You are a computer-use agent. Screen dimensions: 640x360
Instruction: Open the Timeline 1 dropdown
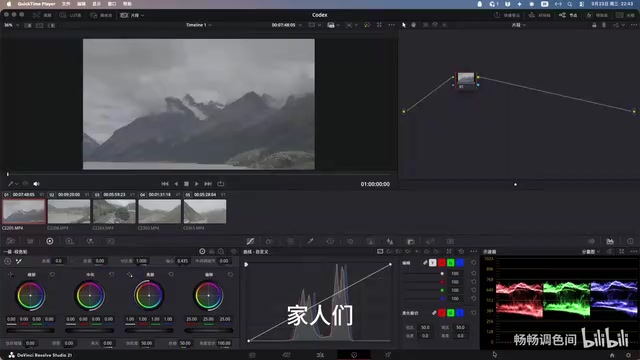pyautogui.click(x=199, y=25)
